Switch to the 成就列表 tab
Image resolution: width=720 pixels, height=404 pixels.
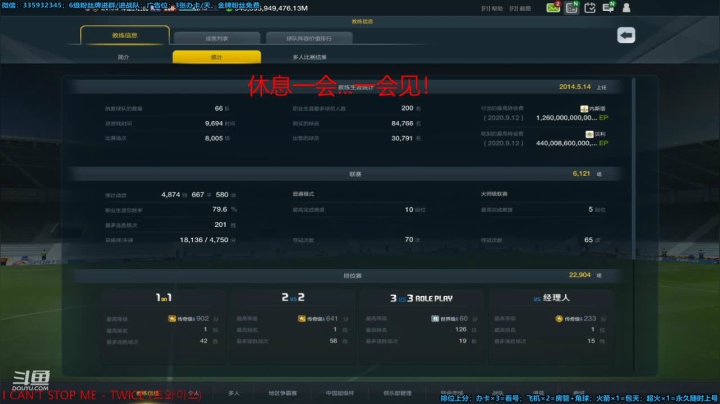point(217,38)
